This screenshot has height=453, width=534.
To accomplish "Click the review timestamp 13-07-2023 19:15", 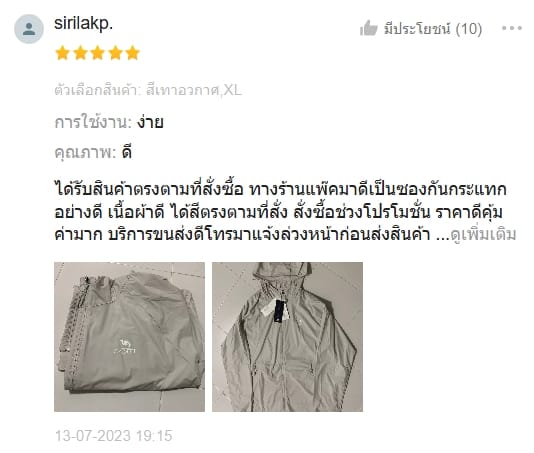I will click(114, 436).
